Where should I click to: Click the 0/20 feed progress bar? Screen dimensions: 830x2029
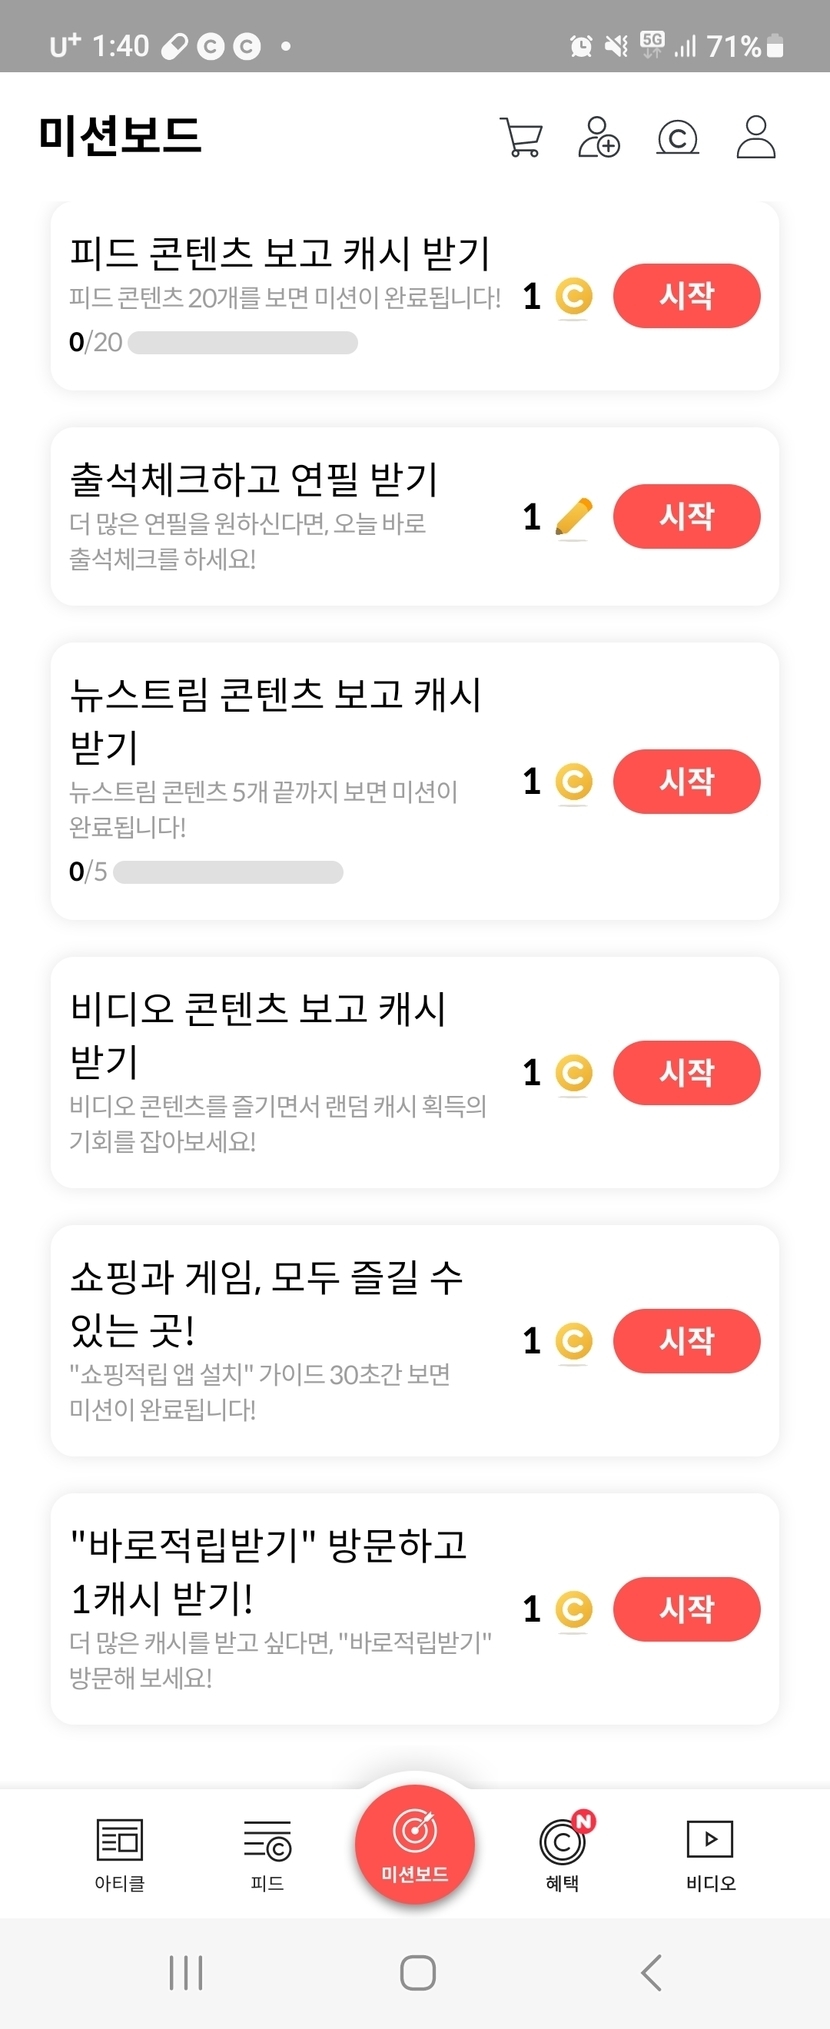[242, 343]
